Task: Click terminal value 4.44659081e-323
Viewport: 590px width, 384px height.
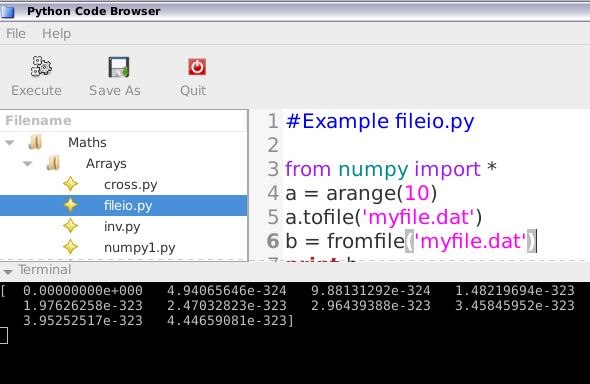Action: pyautogui.click(x=227, y=321)
